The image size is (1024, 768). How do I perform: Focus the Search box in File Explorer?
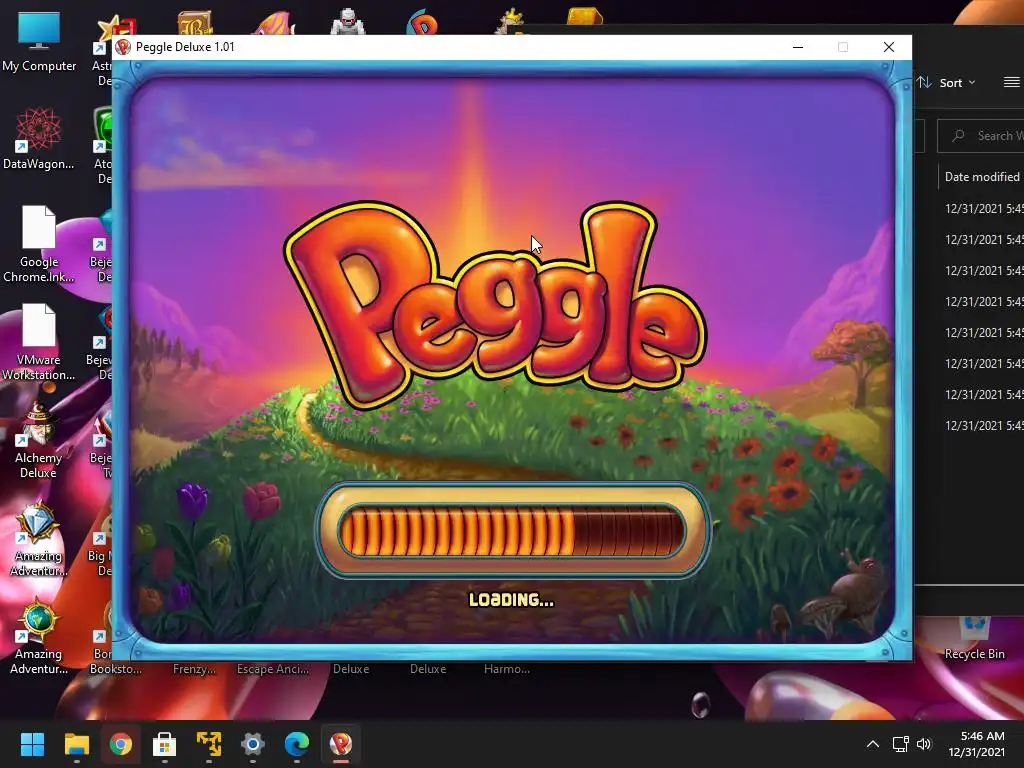point(982,136)
